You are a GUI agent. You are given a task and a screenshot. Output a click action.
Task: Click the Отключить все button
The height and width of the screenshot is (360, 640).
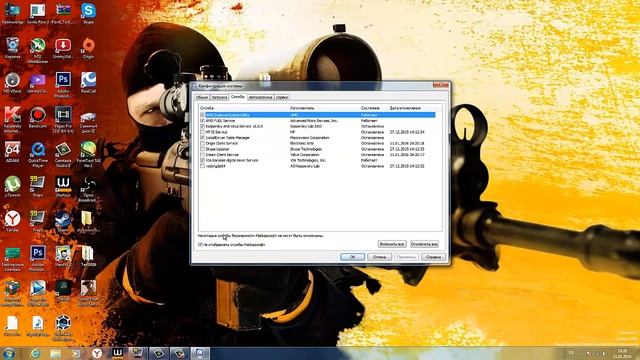424,244
